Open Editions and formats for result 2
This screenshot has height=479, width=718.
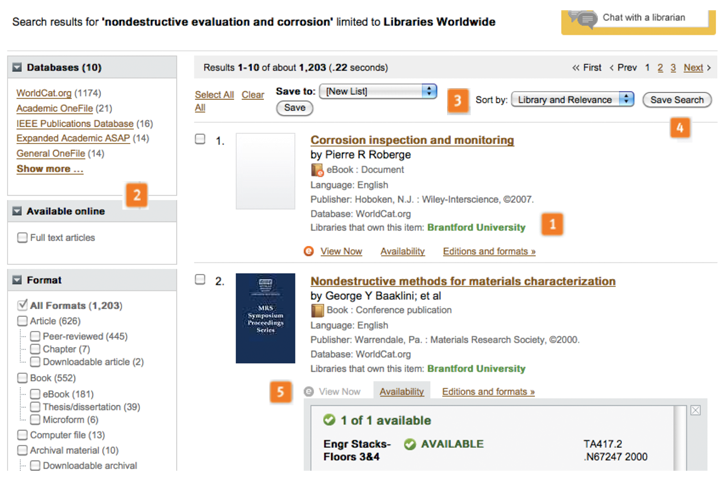(x=488, y=392)
